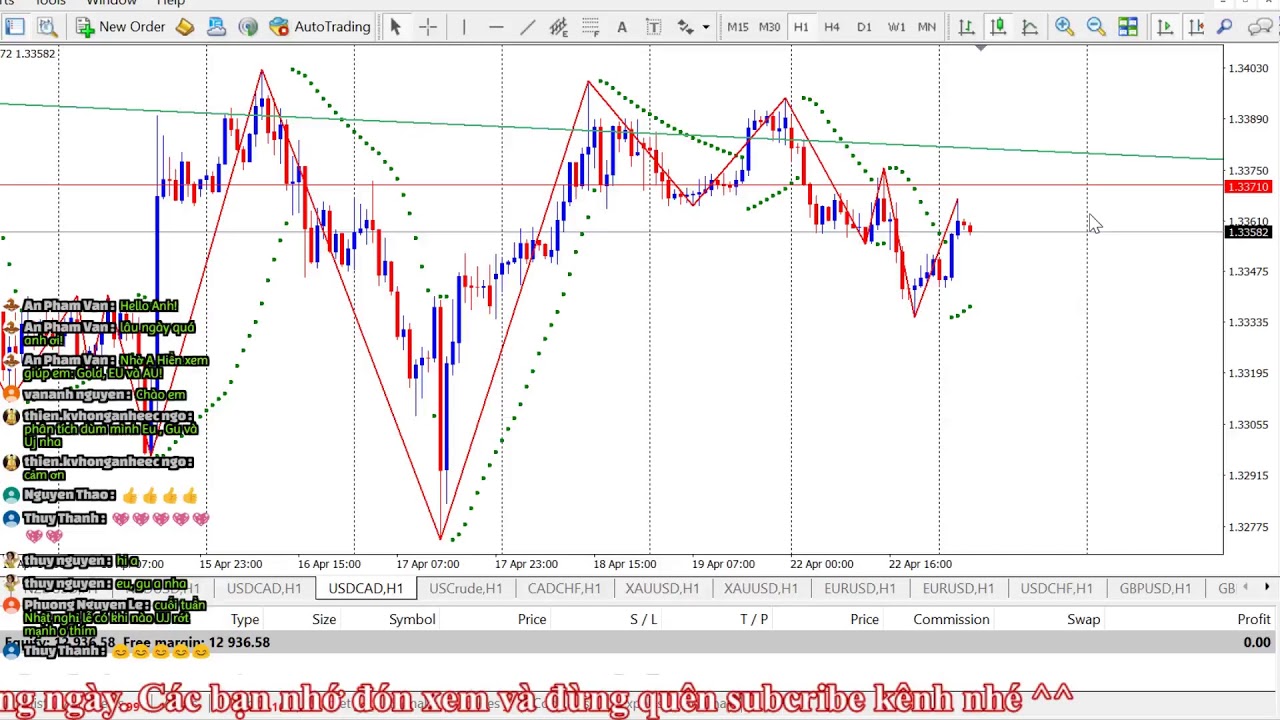Select the horizontal line drawing tool
The width and height of the screenshot is (1280, 720).
[x=496, y=27]
